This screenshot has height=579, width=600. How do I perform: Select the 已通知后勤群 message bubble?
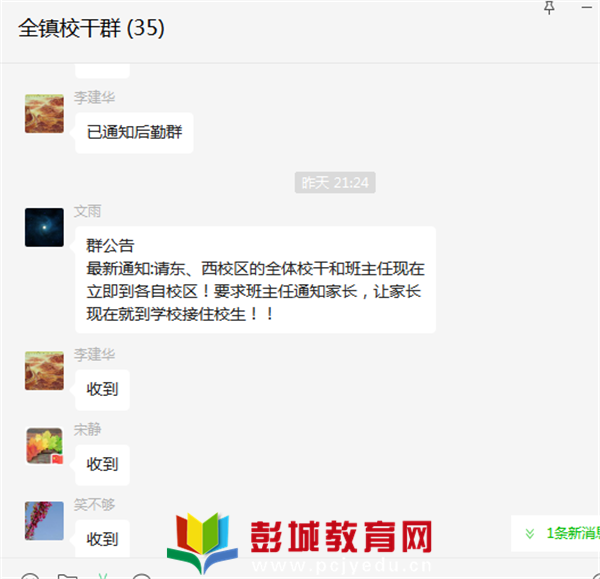point(134,133)
